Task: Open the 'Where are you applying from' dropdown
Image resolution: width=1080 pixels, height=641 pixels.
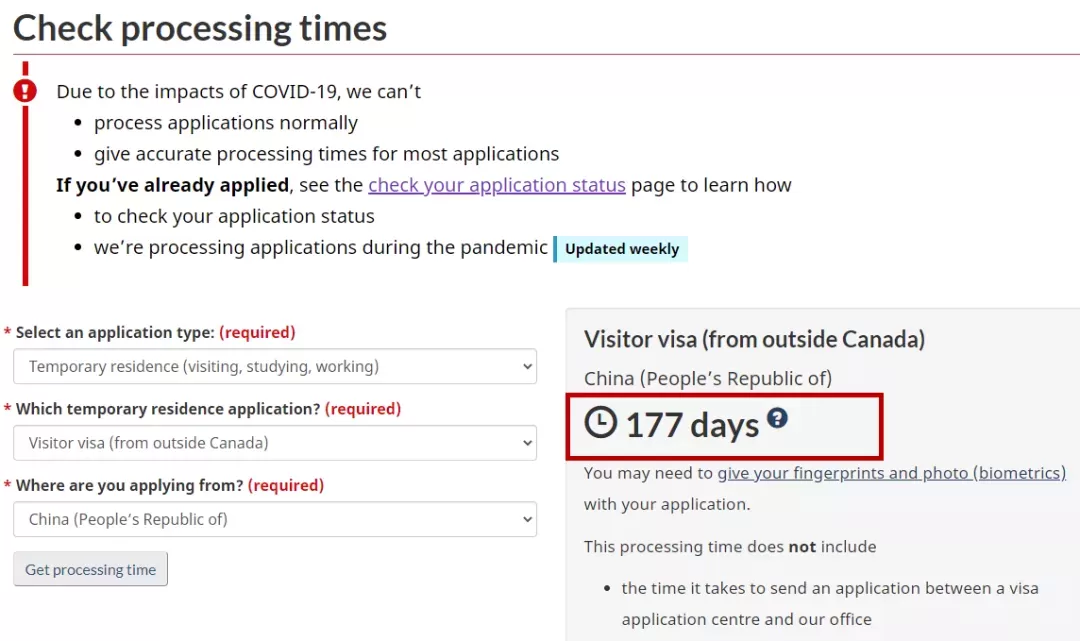Action: point(275,519)
